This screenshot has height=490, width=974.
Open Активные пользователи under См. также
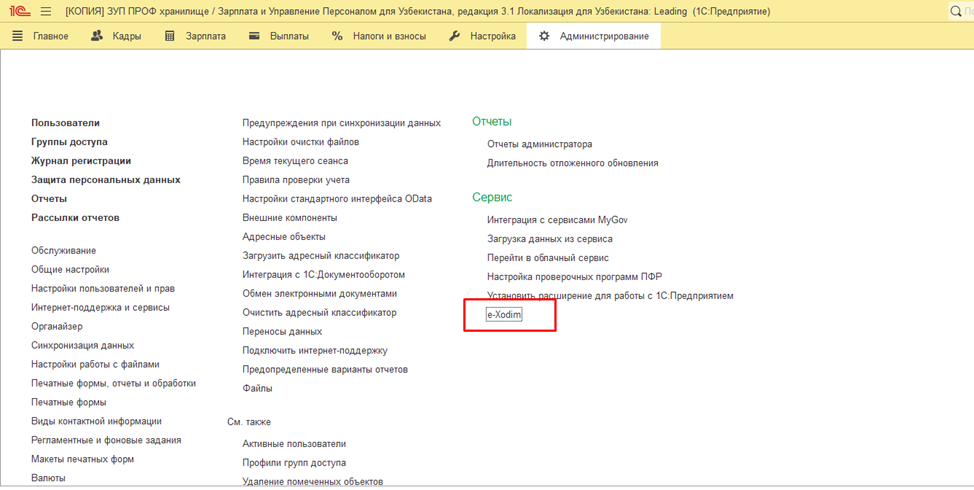tap(294, 444)
